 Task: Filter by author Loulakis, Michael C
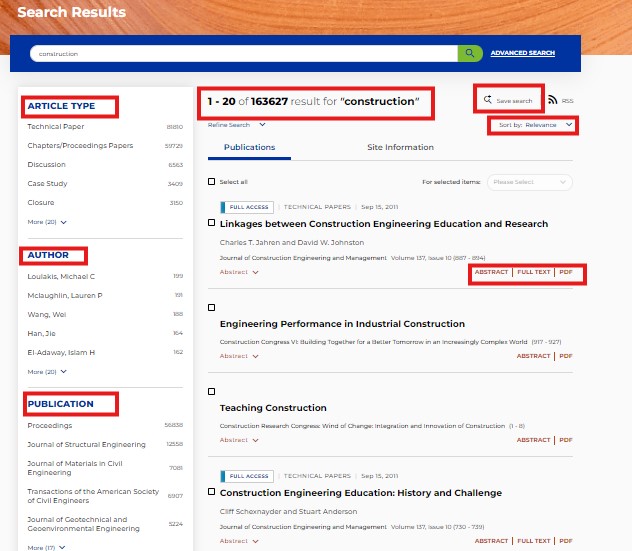[61, 276]
